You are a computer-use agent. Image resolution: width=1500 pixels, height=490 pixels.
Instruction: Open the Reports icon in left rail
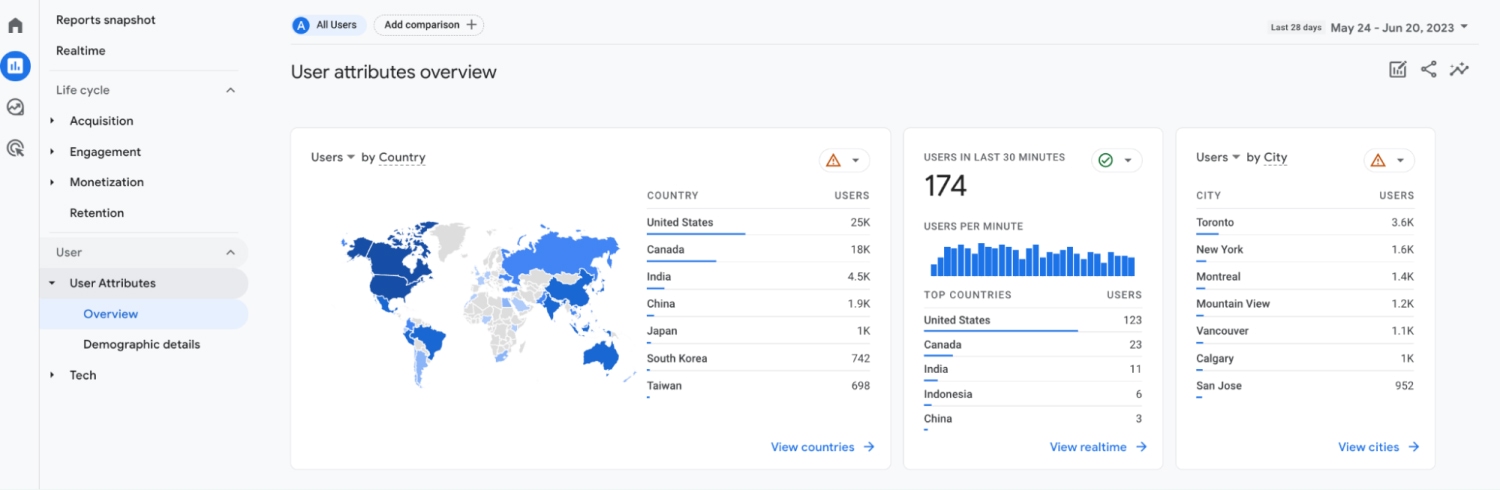point(15,66)
